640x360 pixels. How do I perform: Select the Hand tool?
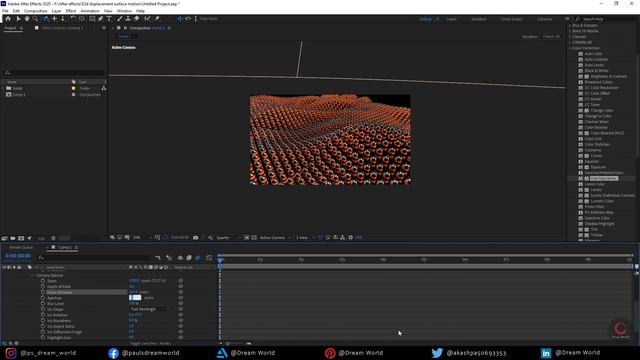click(x=27, y=19)
